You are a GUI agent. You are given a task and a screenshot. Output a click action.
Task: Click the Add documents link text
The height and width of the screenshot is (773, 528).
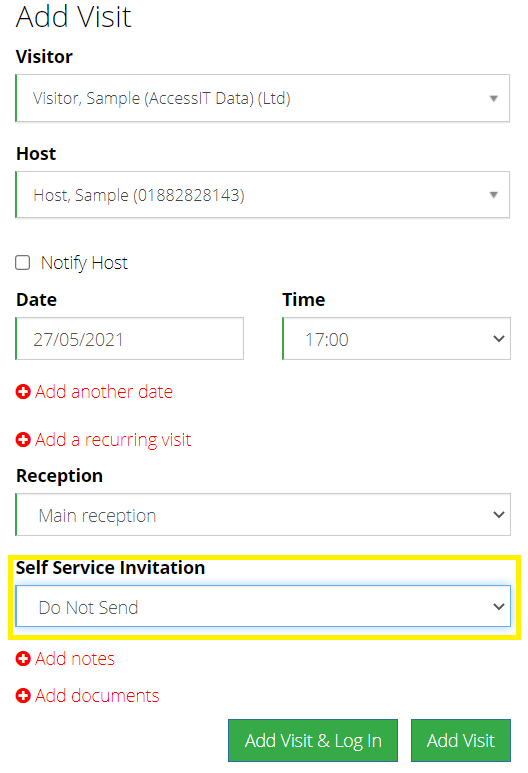pyautogui.click(x=97, y=696)
